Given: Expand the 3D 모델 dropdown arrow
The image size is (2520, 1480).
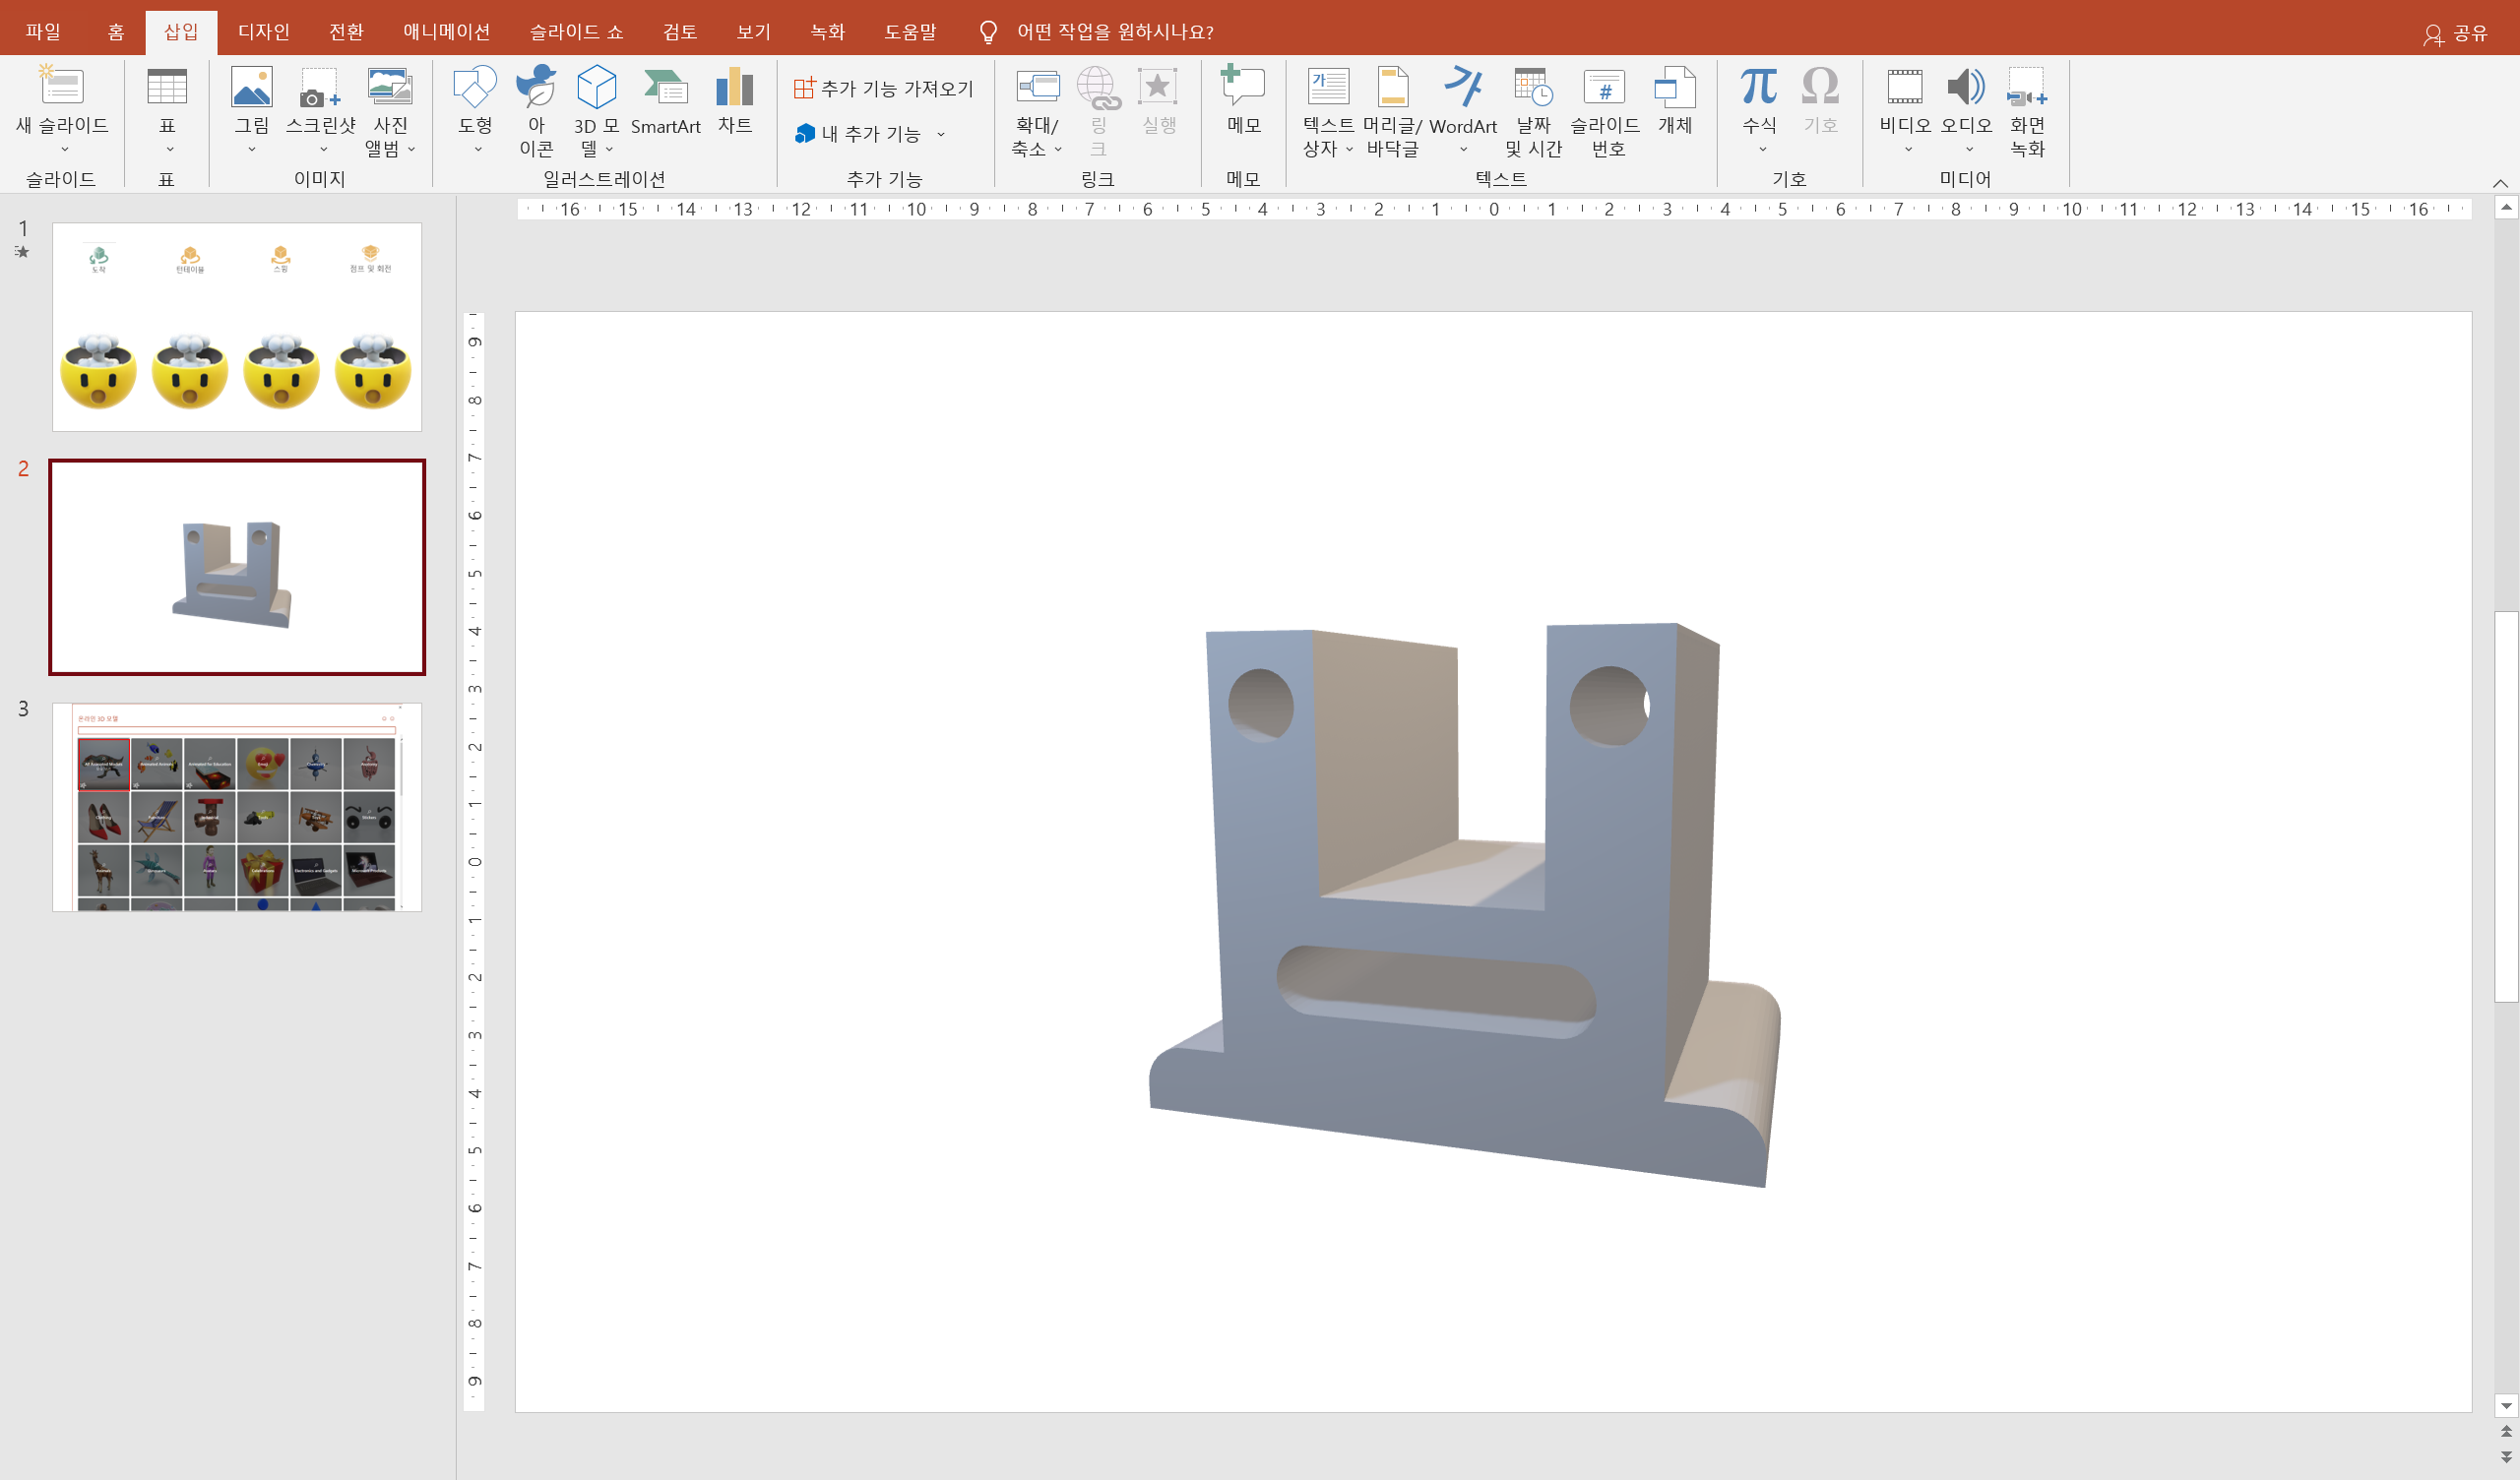Looking at the screenshot, I should coord(610,150).
